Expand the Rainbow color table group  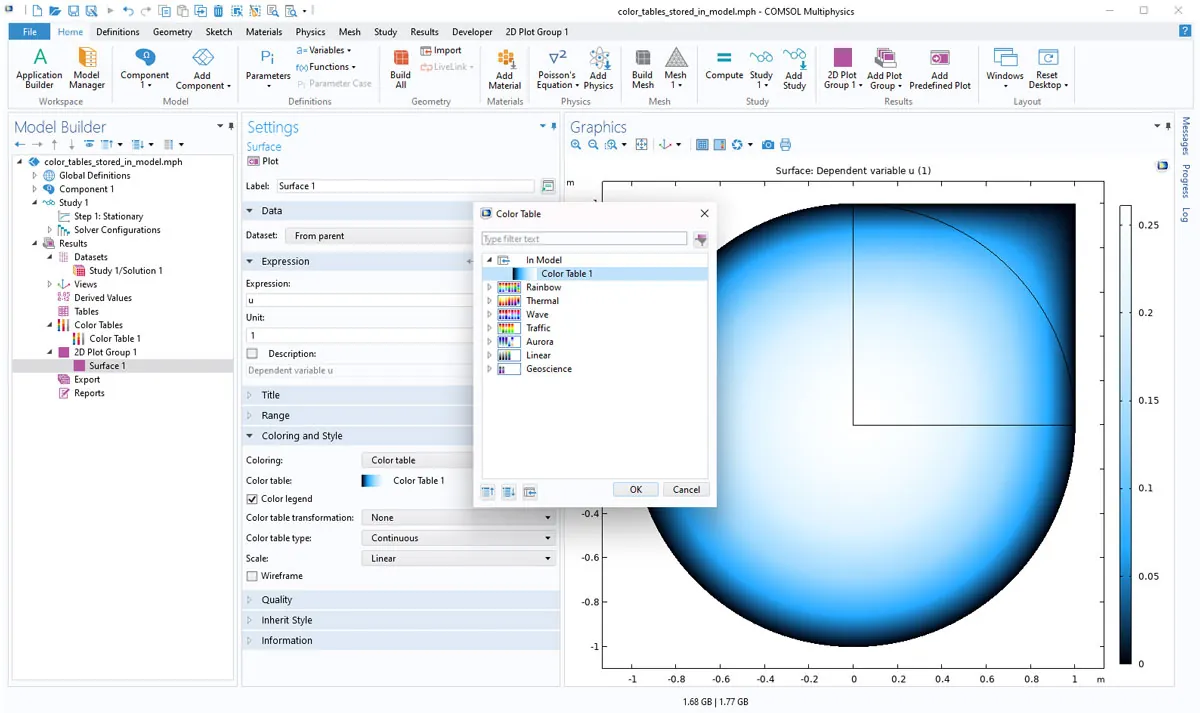point(490,288)
